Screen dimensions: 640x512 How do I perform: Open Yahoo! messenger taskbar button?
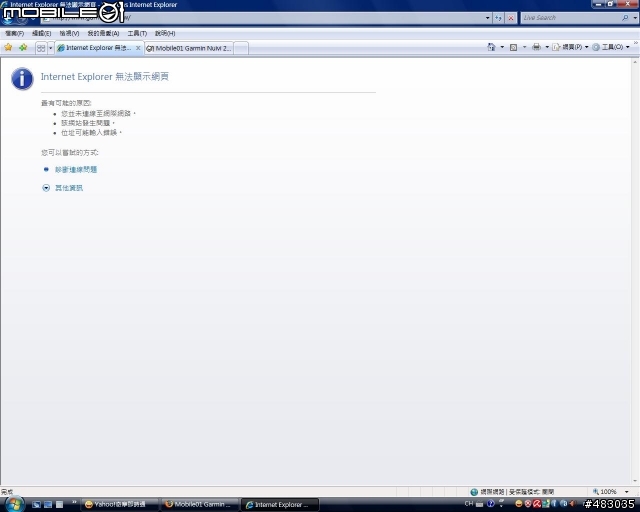(x=120, y=505)
